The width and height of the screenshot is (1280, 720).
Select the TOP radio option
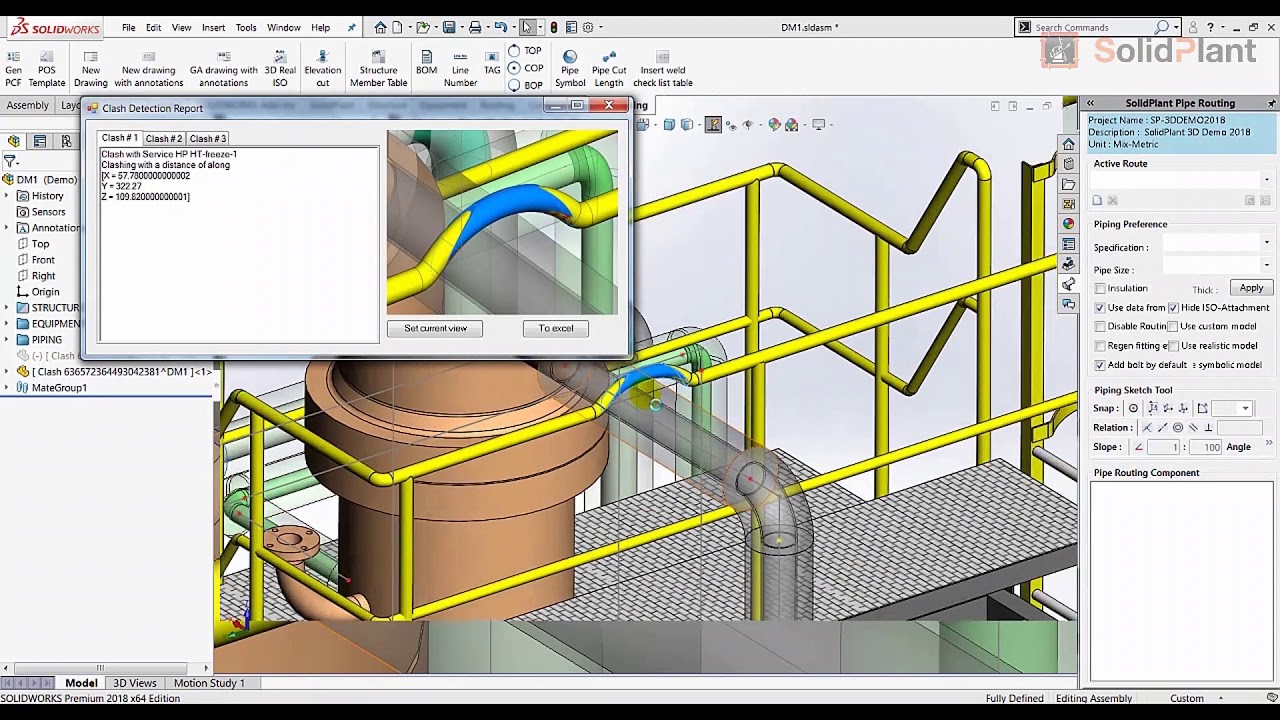coord(514,50)
